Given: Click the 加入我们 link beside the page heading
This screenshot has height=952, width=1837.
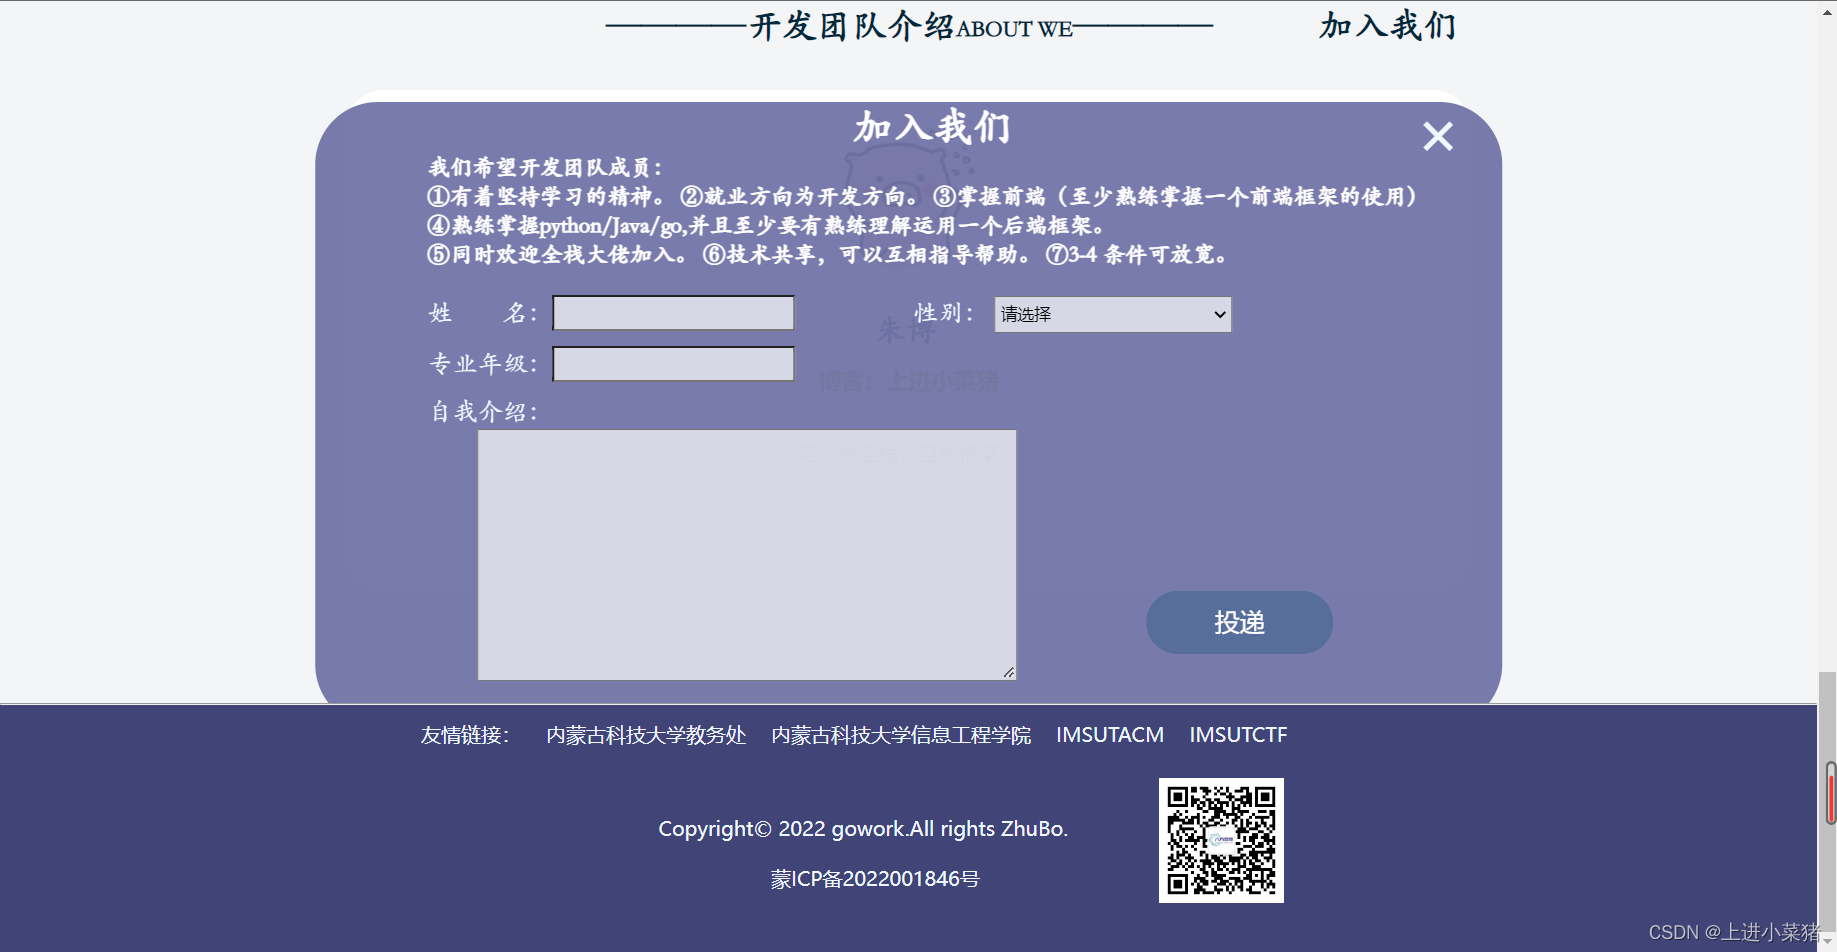Looking at the screenshot, I should coord(1387,25).
